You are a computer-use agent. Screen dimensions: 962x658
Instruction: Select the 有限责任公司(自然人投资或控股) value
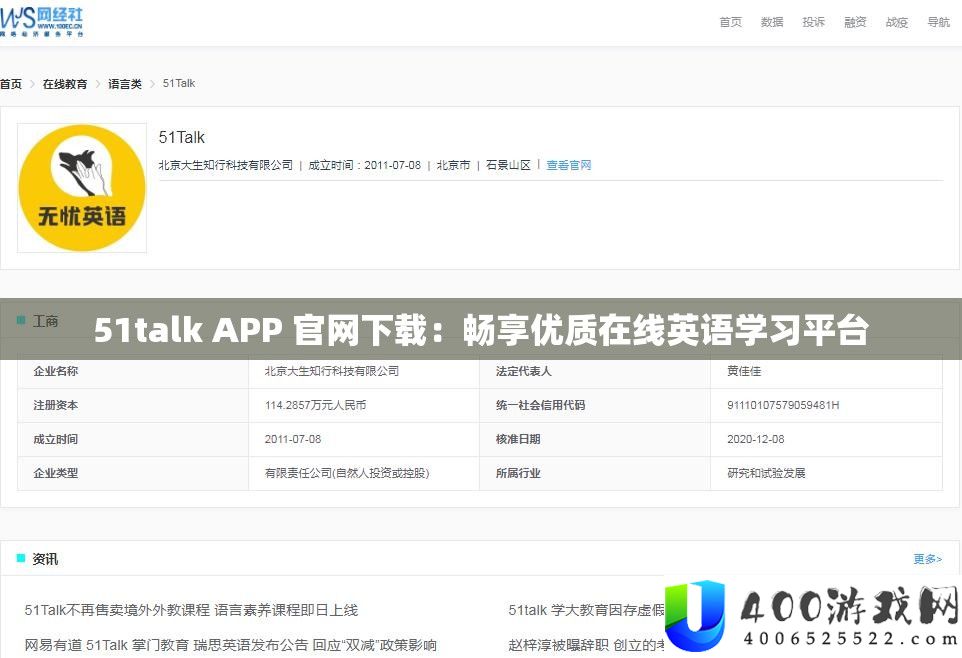(x=347, y=473)
